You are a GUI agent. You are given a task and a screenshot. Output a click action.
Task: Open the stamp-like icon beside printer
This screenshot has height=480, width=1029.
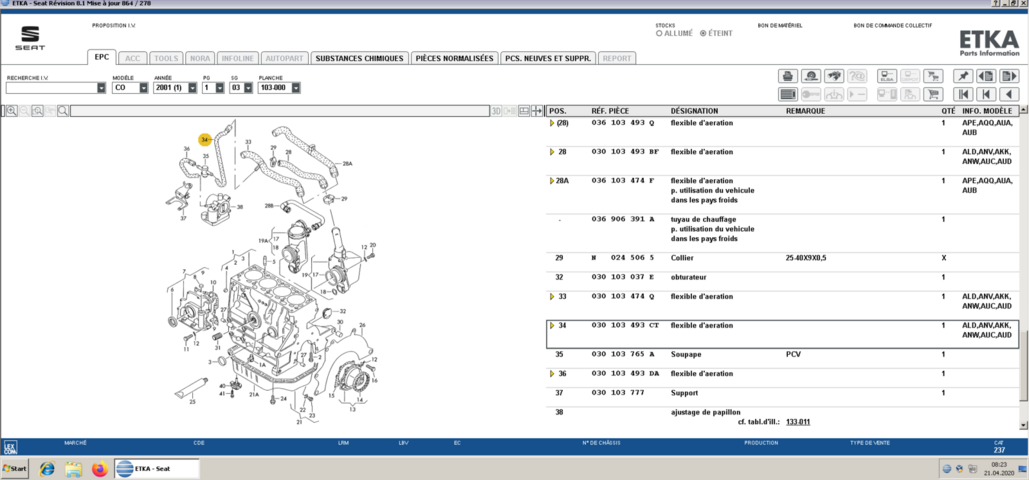810,76
